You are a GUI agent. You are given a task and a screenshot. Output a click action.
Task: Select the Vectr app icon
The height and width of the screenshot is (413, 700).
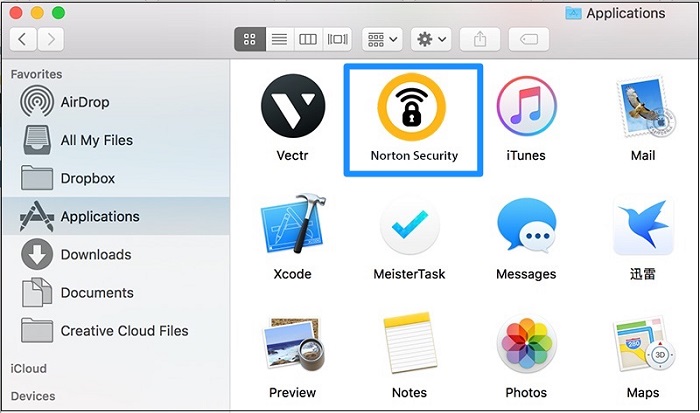coord(293,106)
